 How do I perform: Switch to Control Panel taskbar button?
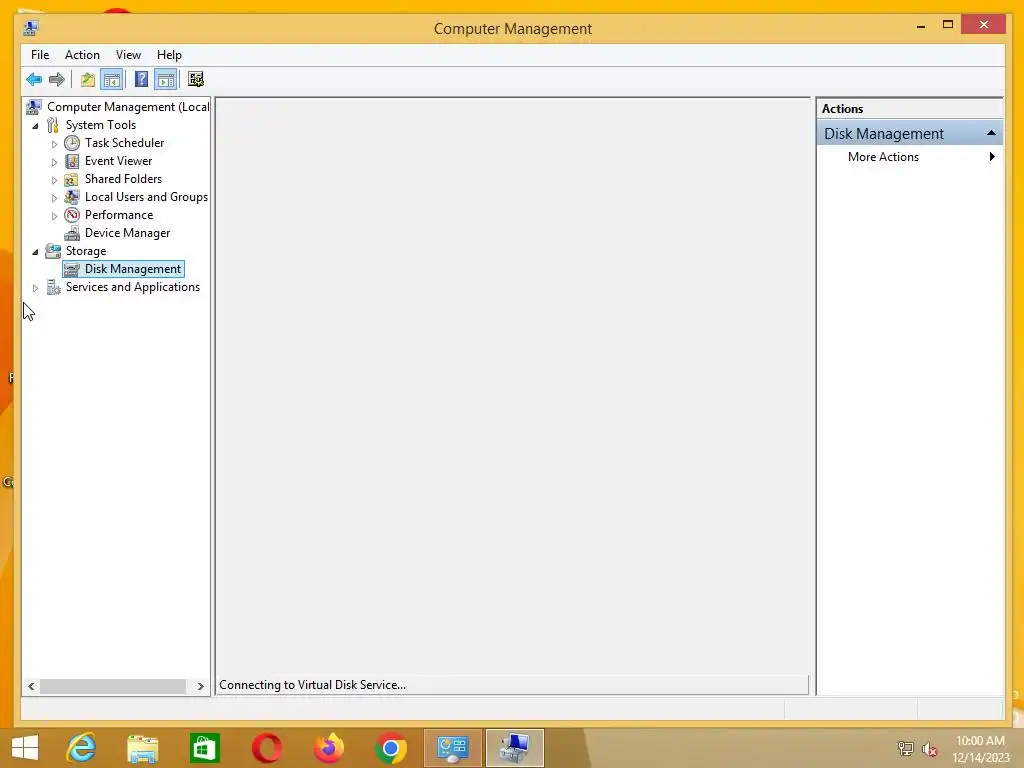453,748
